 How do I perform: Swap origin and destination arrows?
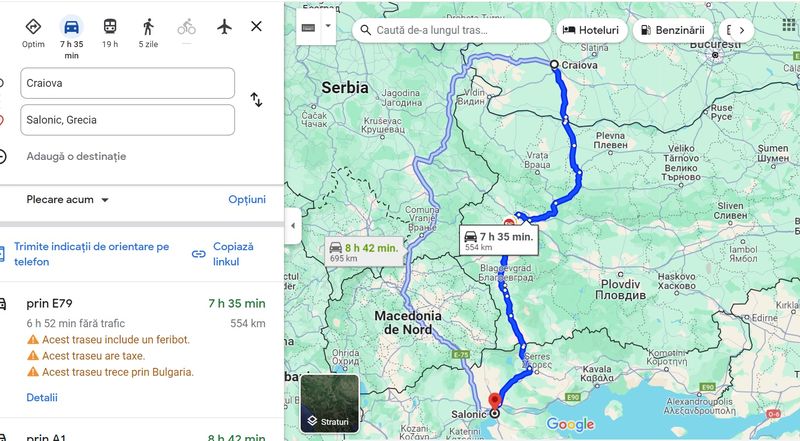tap(256, 100)
